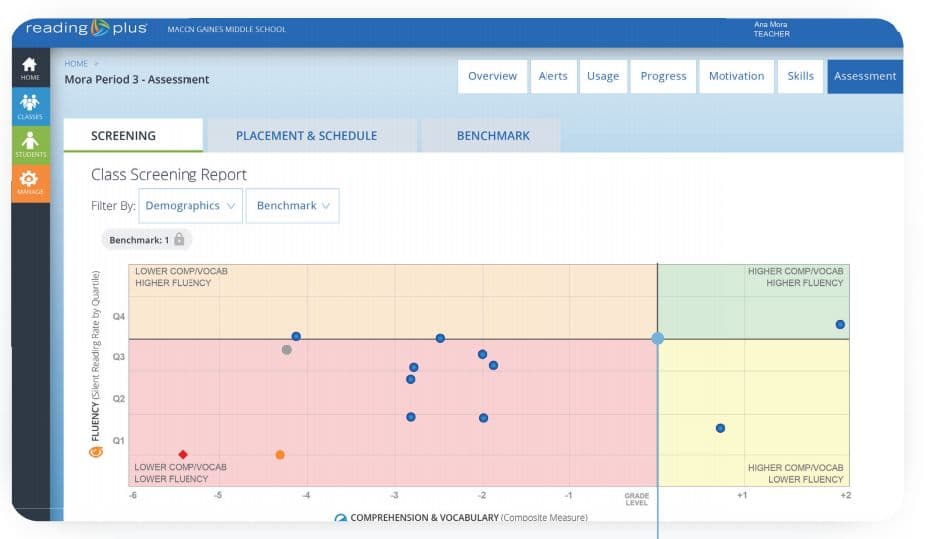Click the -6 axis label

click(133, 495)
